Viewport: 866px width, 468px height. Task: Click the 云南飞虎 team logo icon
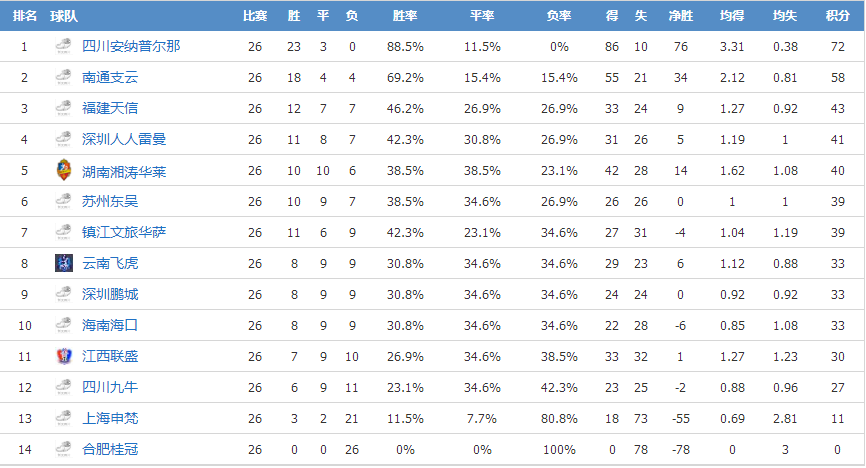64,263
